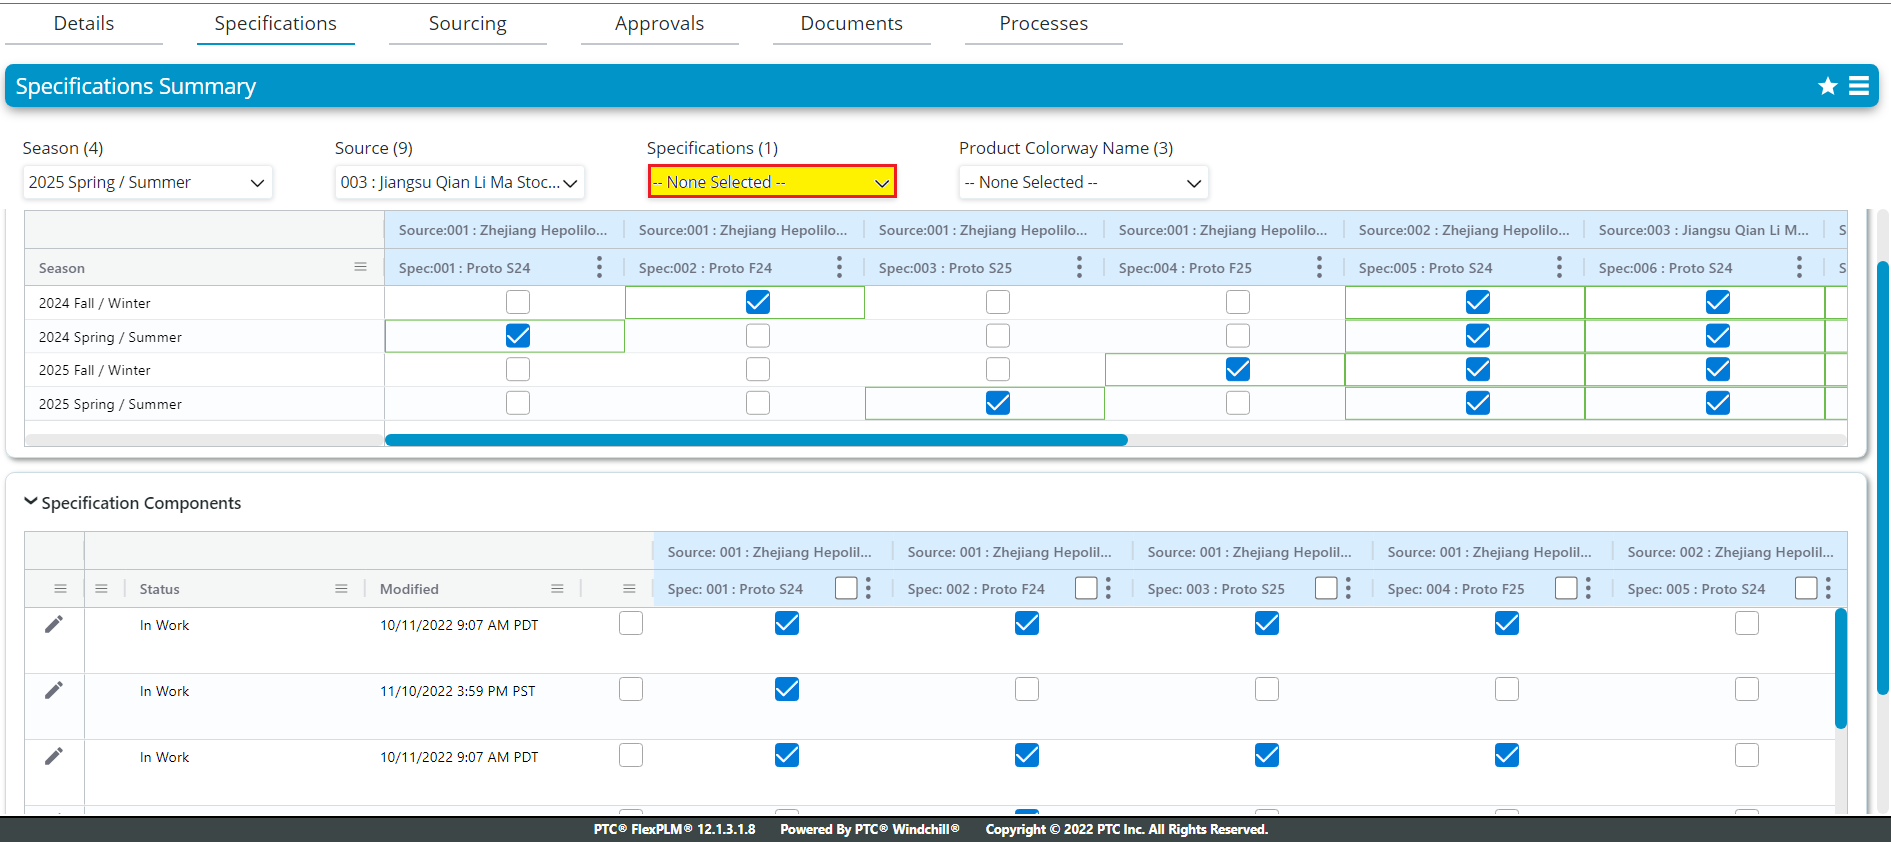
Task: Check first-column checkbox of 11/10/2022 row
Action: click(631, 689)
